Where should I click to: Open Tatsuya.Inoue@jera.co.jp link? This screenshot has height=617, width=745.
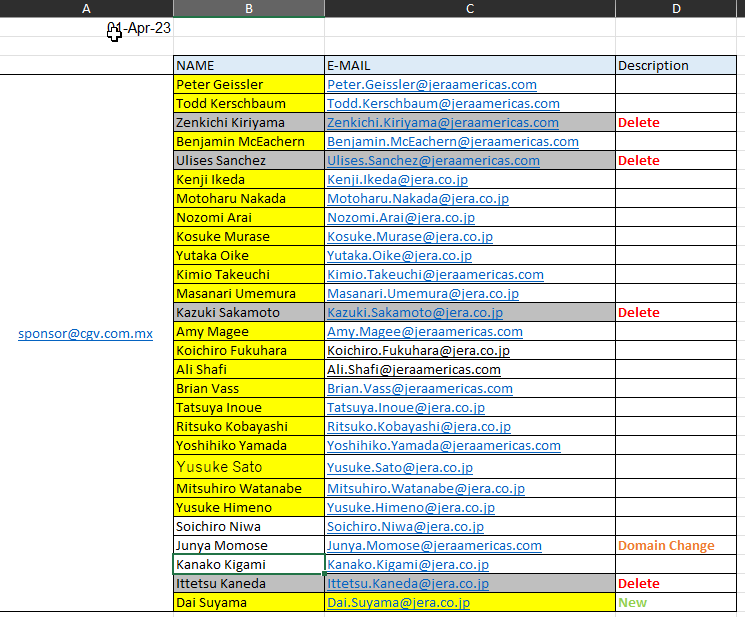point(406,408)
